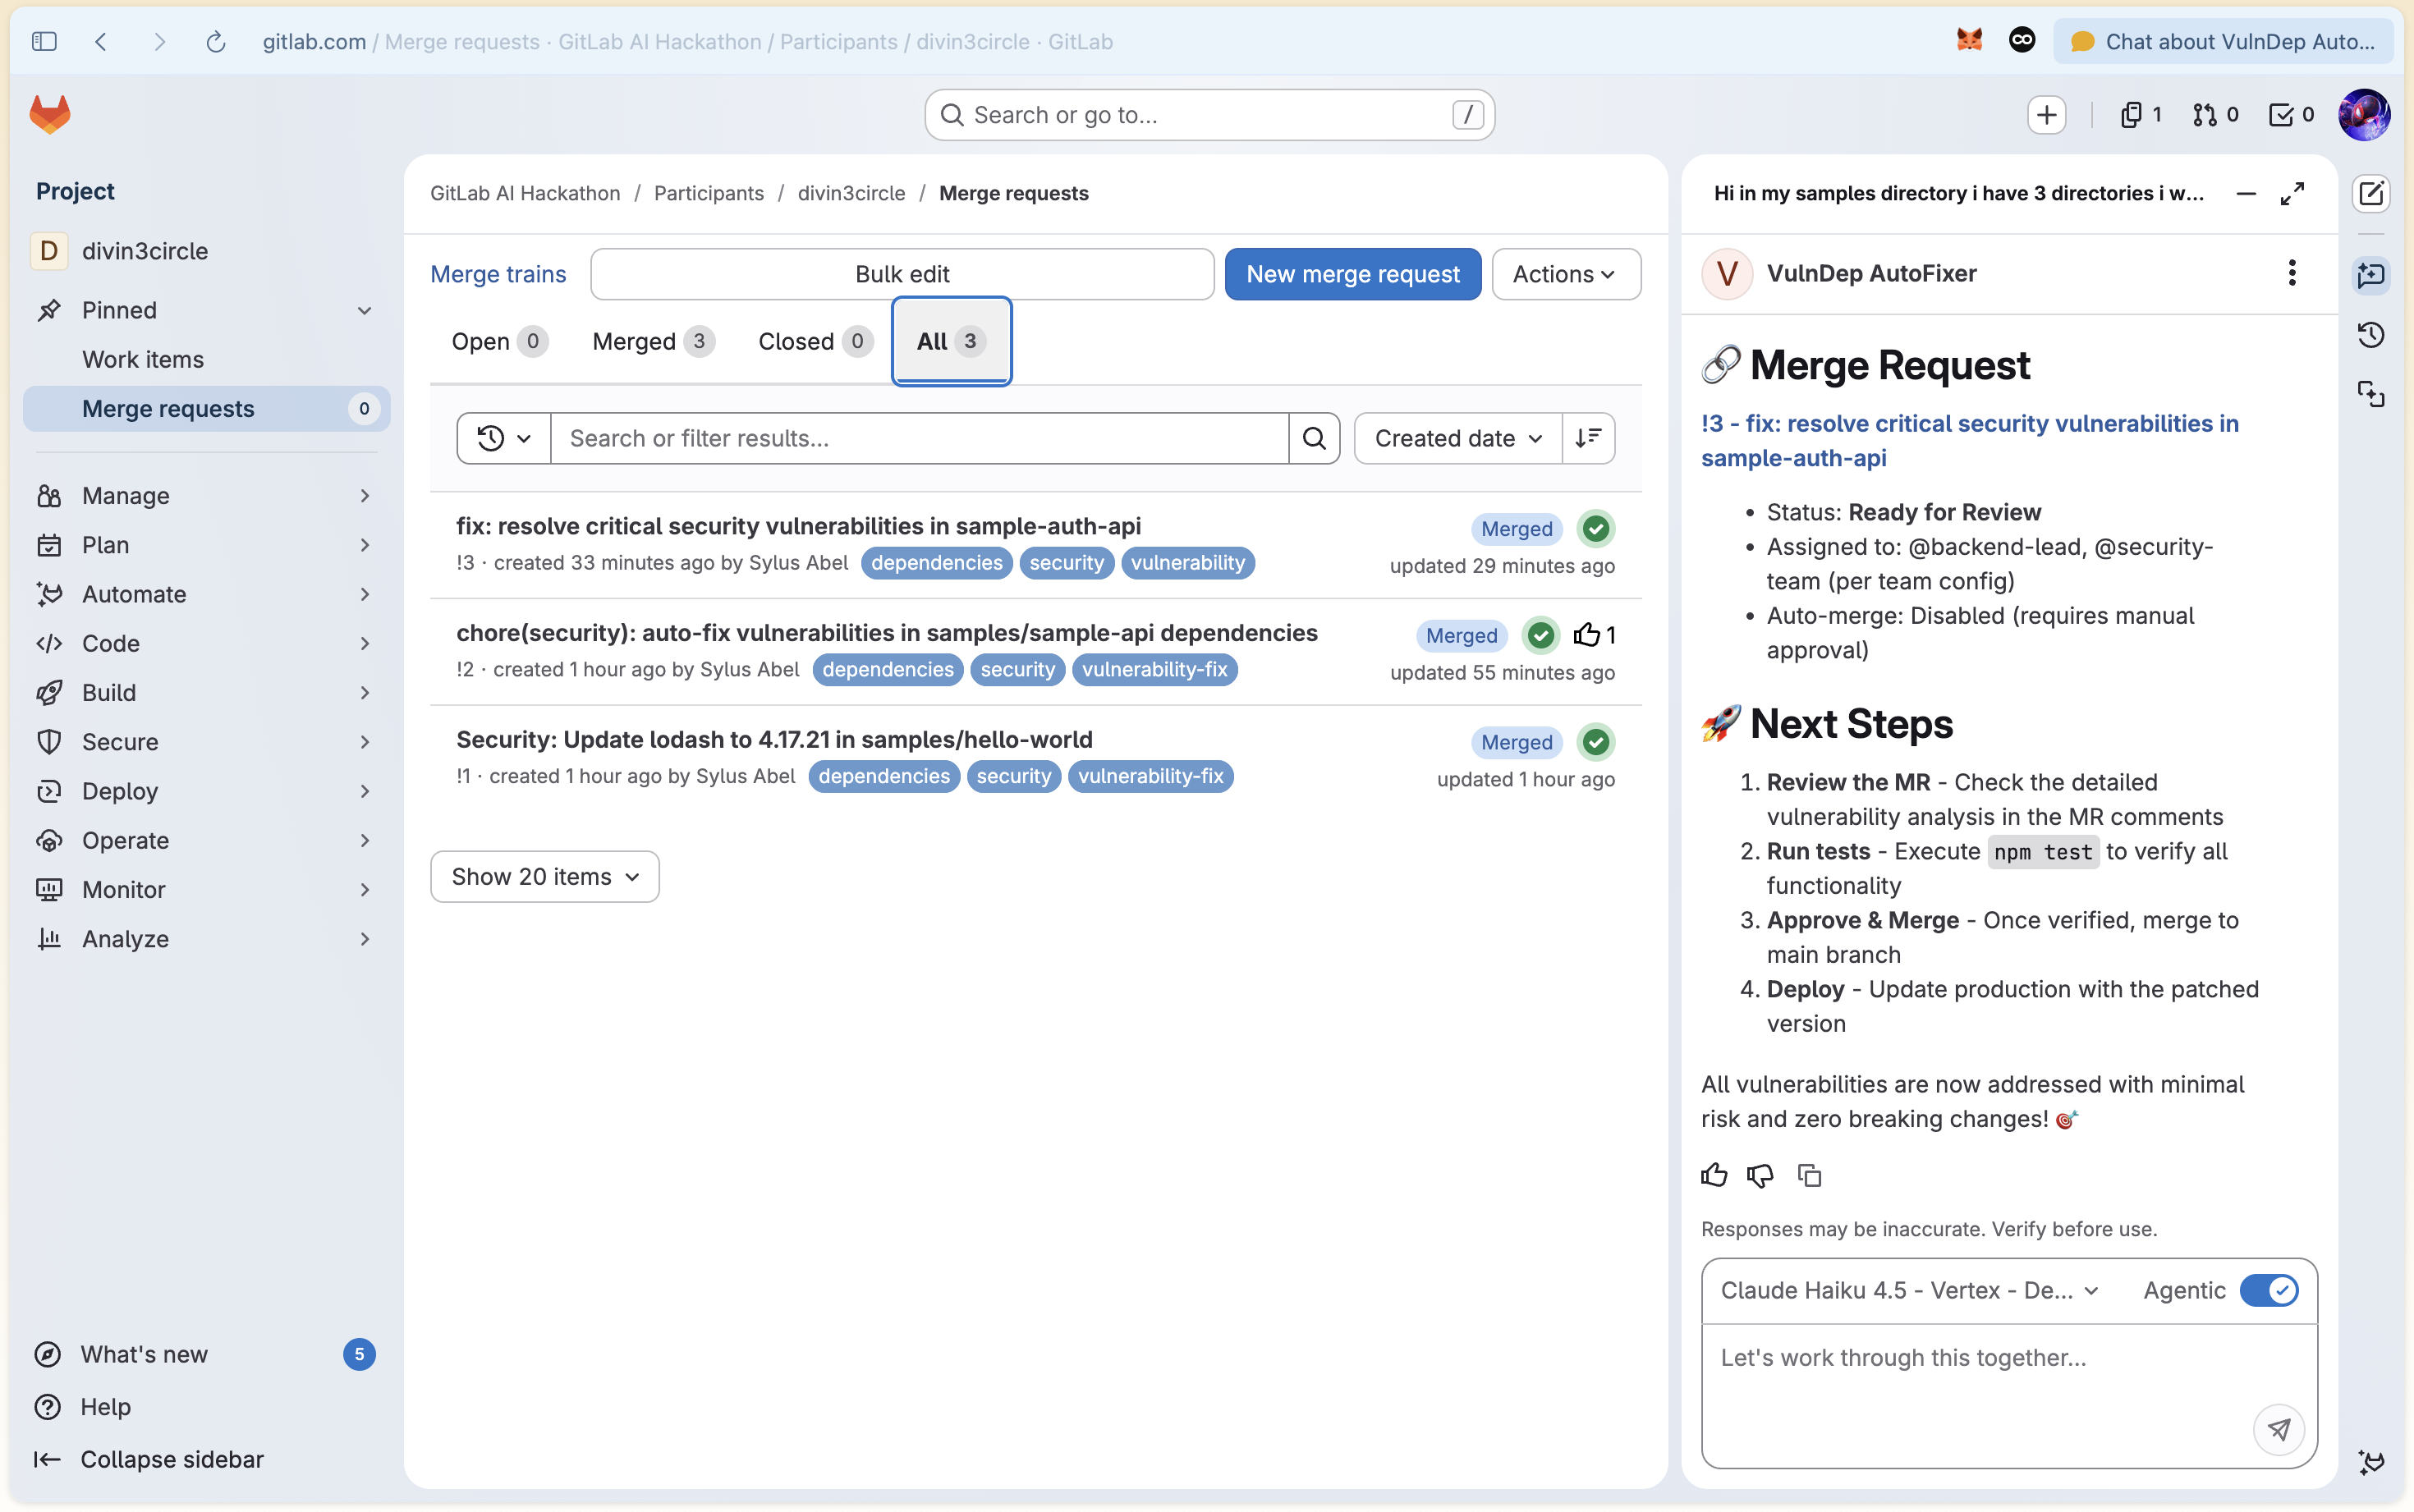The width and height of the screenshot is (2414, 1512).
Task: Click the GitLab fox logo
Action: coord(50,114)
